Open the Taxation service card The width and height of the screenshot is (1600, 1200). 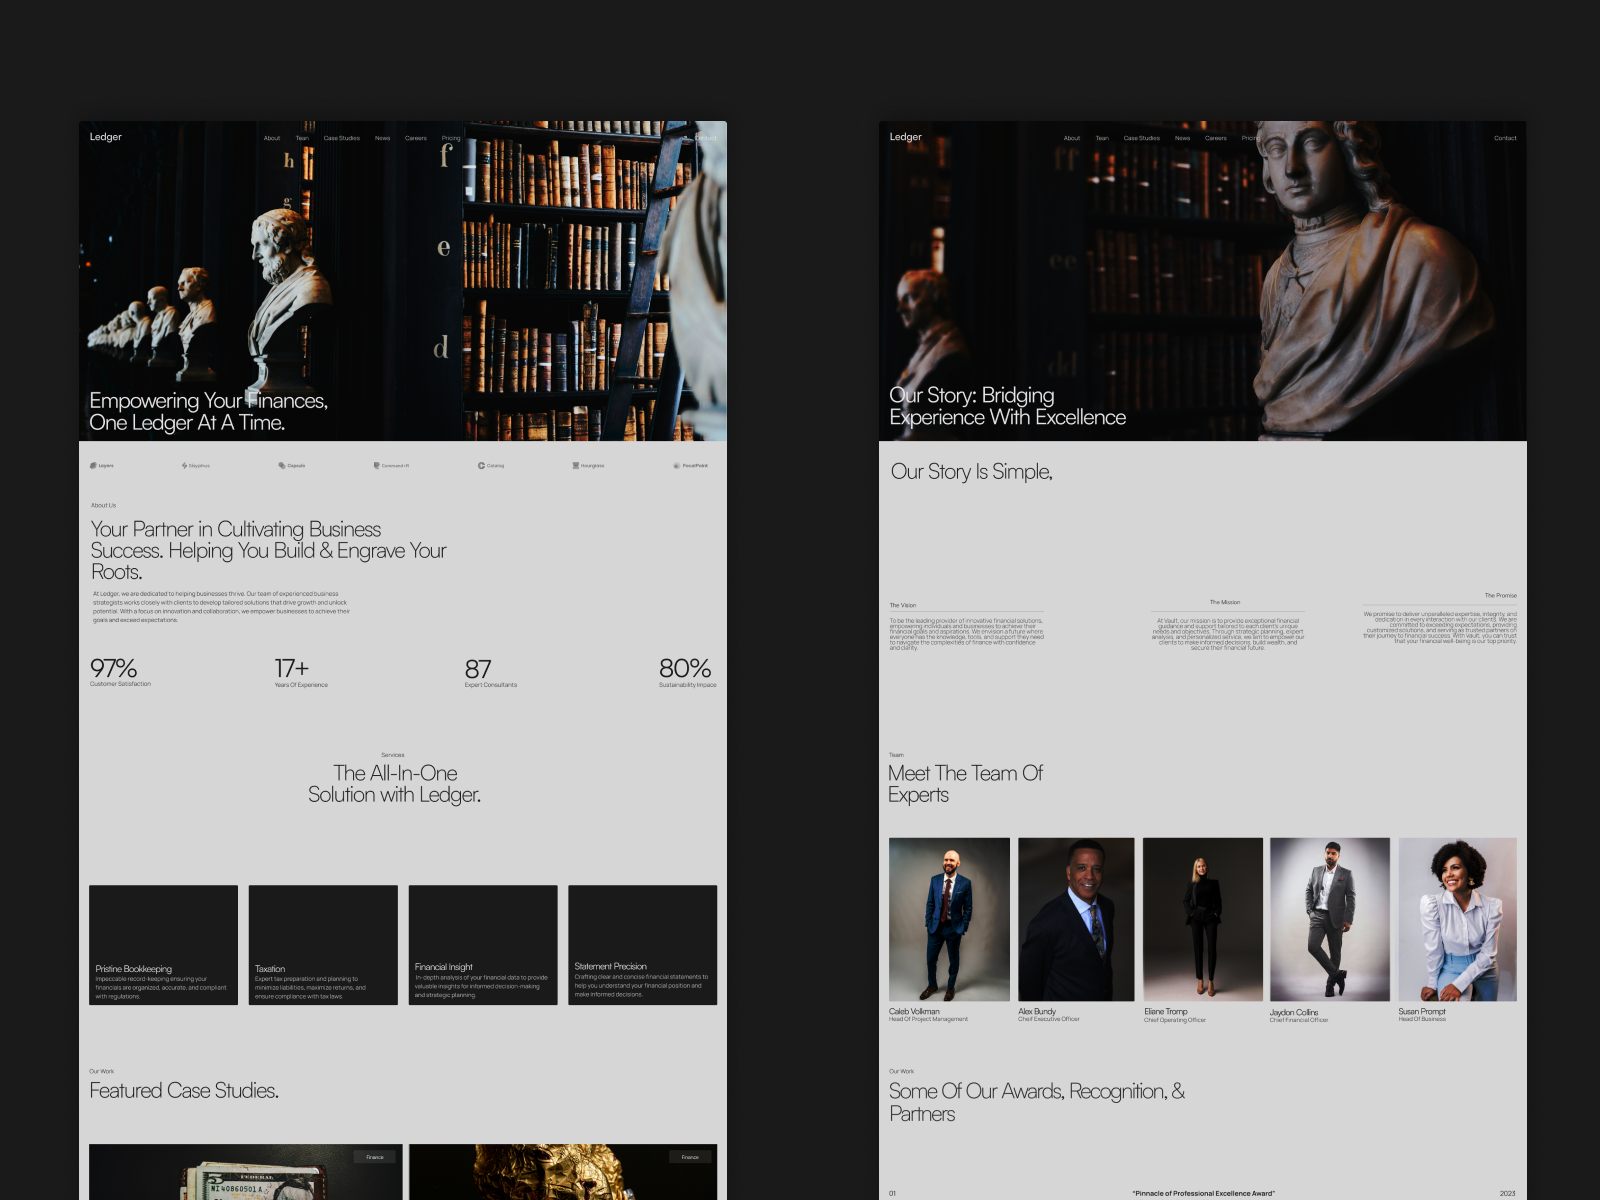point(323,945)
